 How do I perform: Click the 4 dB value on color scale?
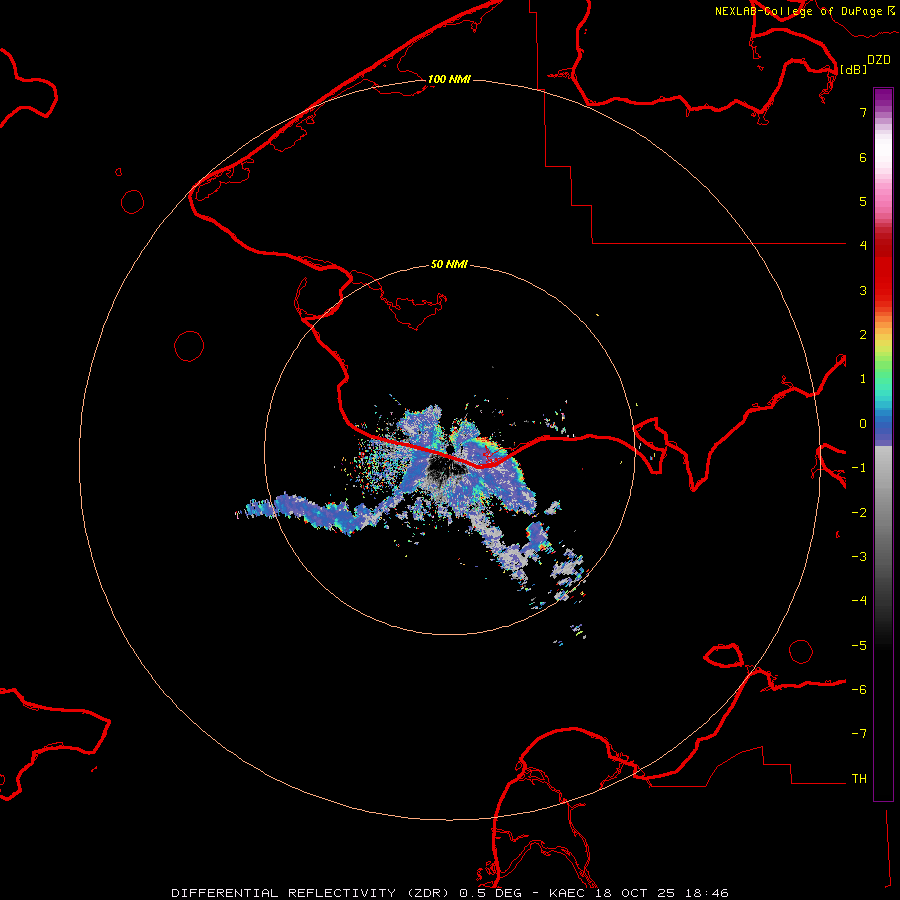coord(863,245)
